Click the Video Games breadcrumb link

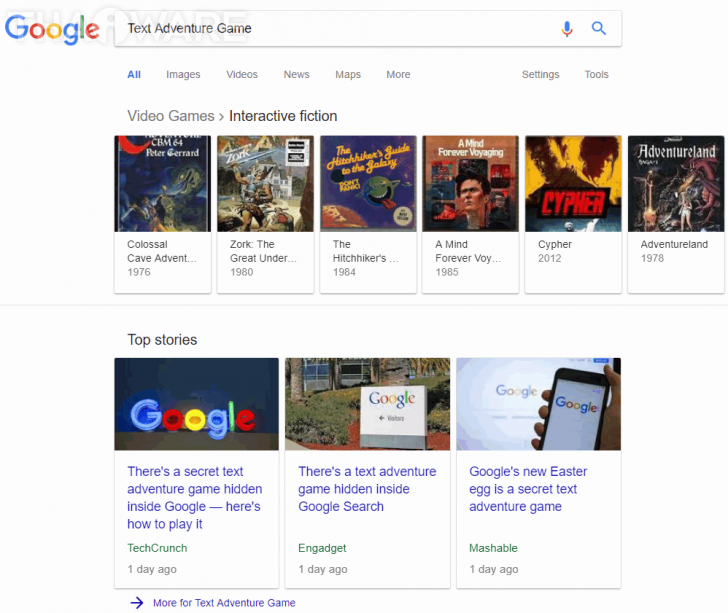coord(171,116)
